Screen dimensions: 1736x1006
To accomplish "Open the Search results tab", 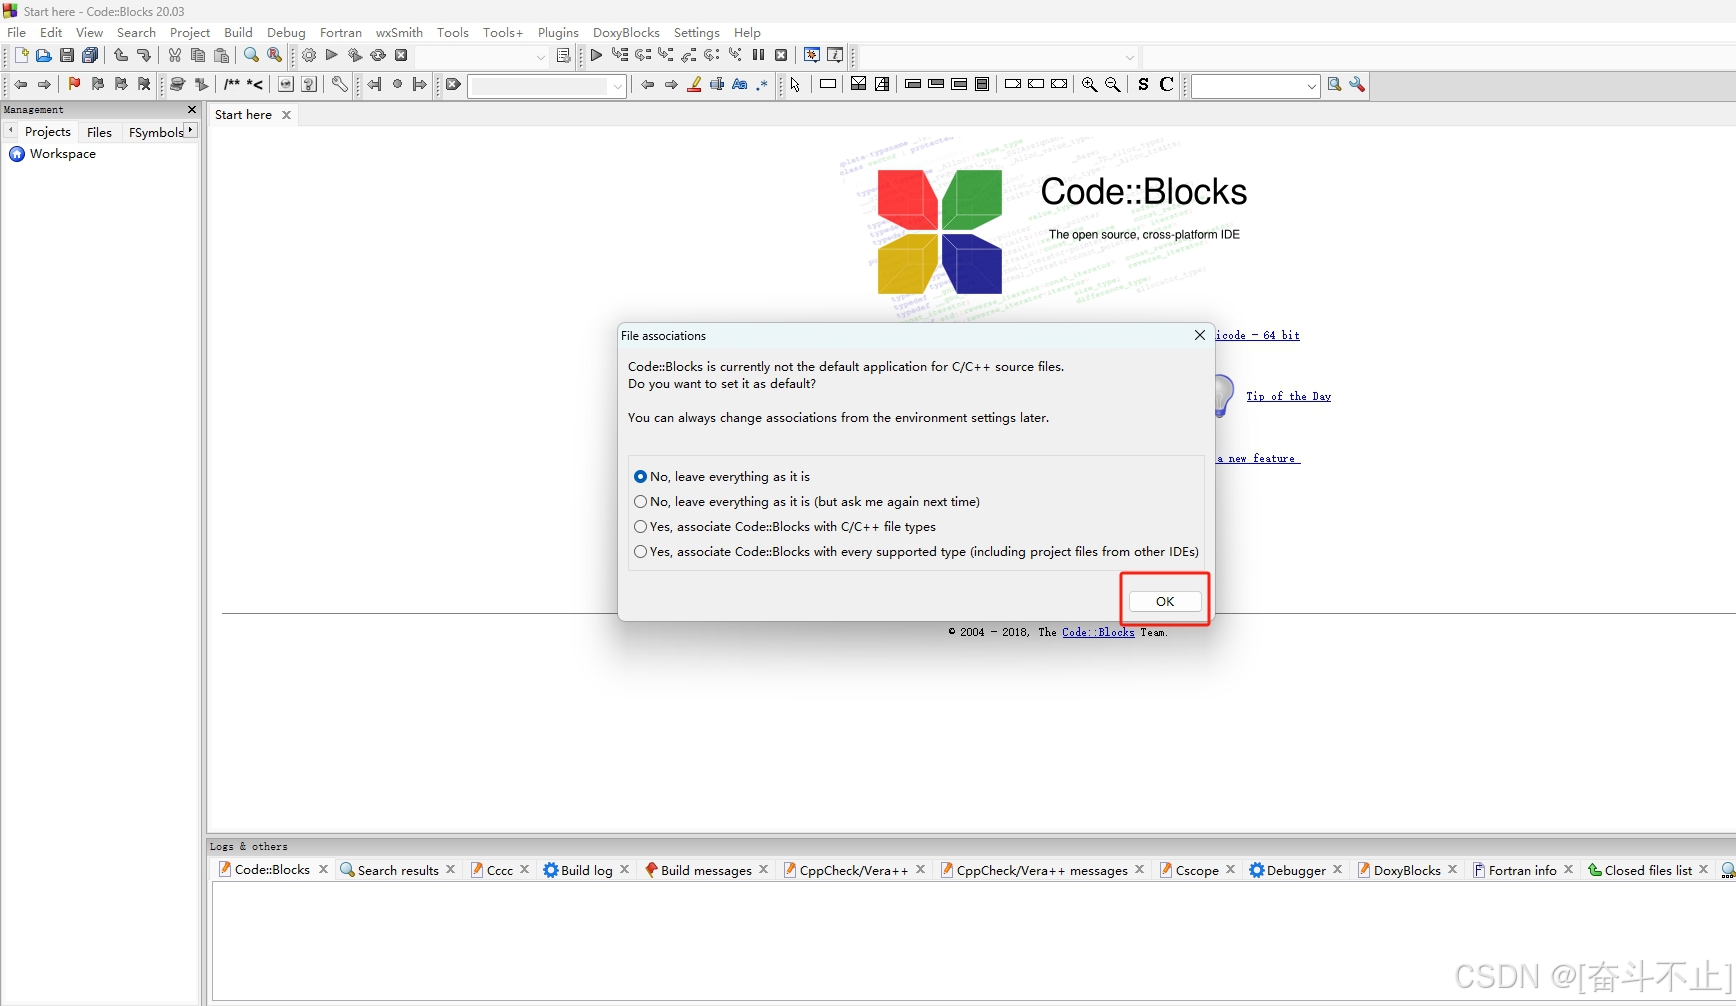I will pyautogui.click(x=398, y=870).
